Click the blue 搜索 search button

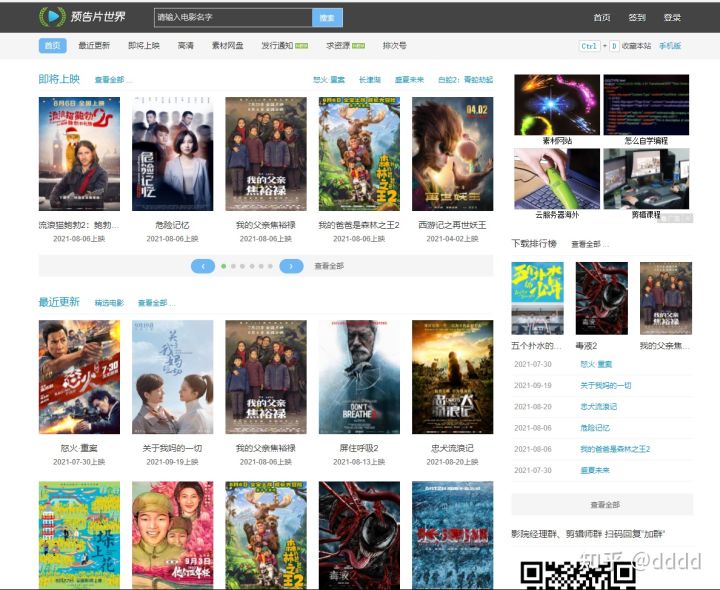pos(327,17)
